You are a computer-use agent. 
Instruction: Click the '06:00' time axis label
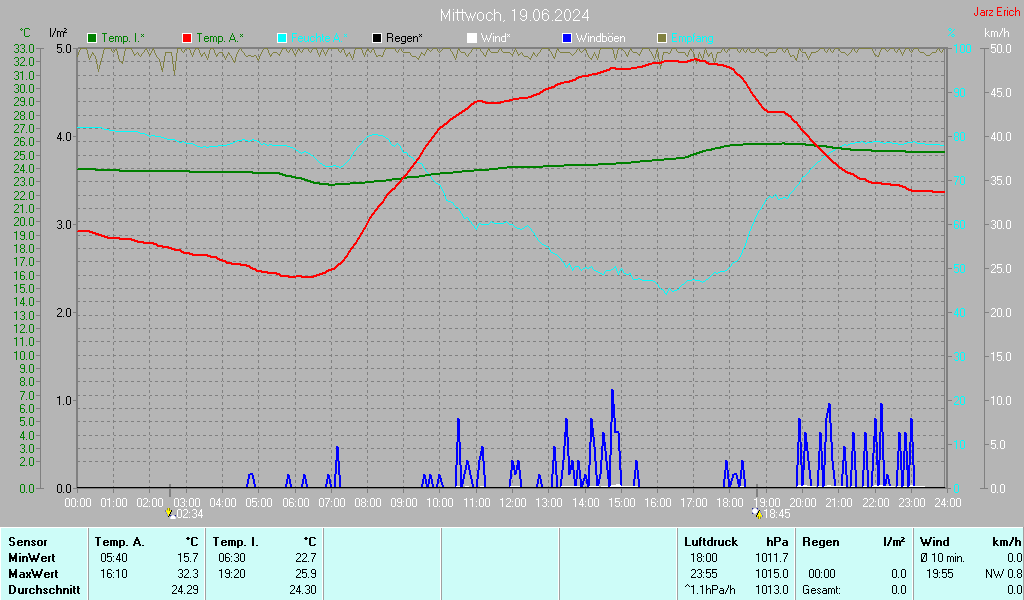295,503
